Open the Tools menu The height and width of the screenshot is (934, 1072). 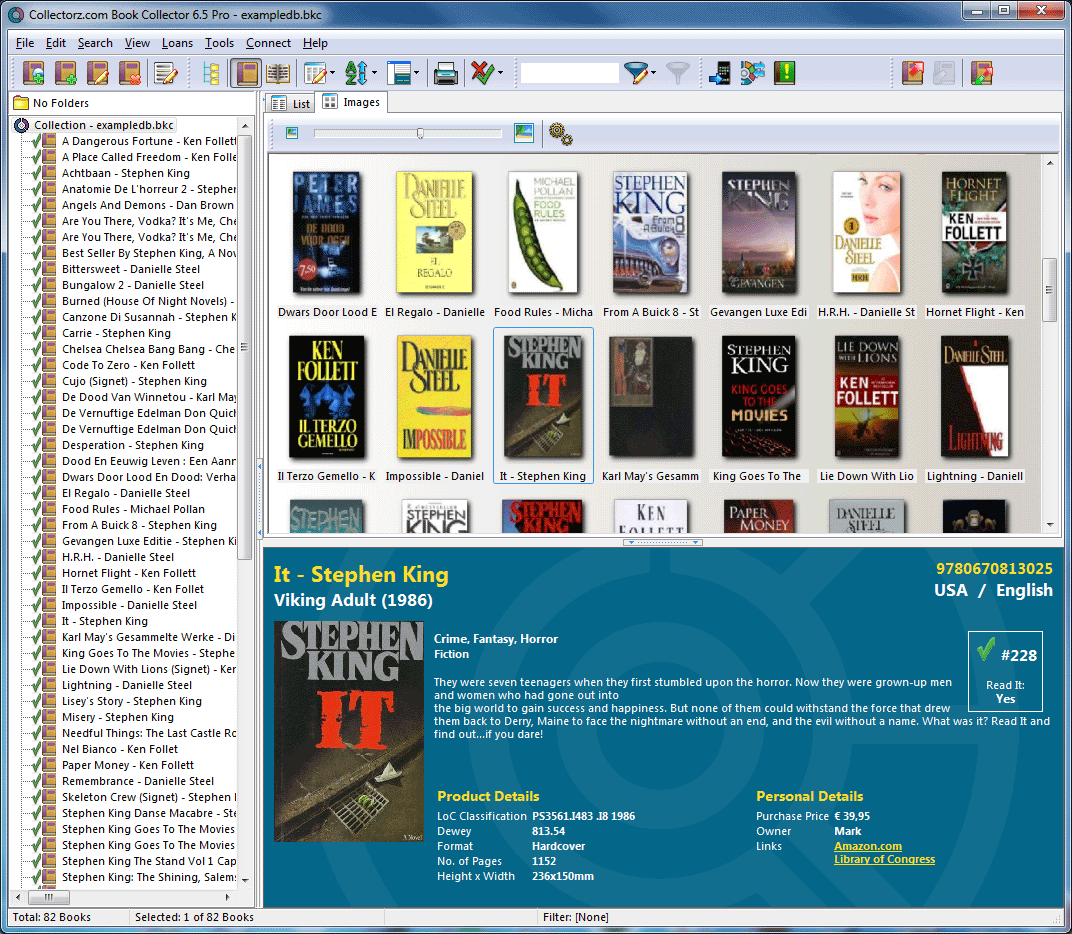pyautogui.click(x=219, y=43)
